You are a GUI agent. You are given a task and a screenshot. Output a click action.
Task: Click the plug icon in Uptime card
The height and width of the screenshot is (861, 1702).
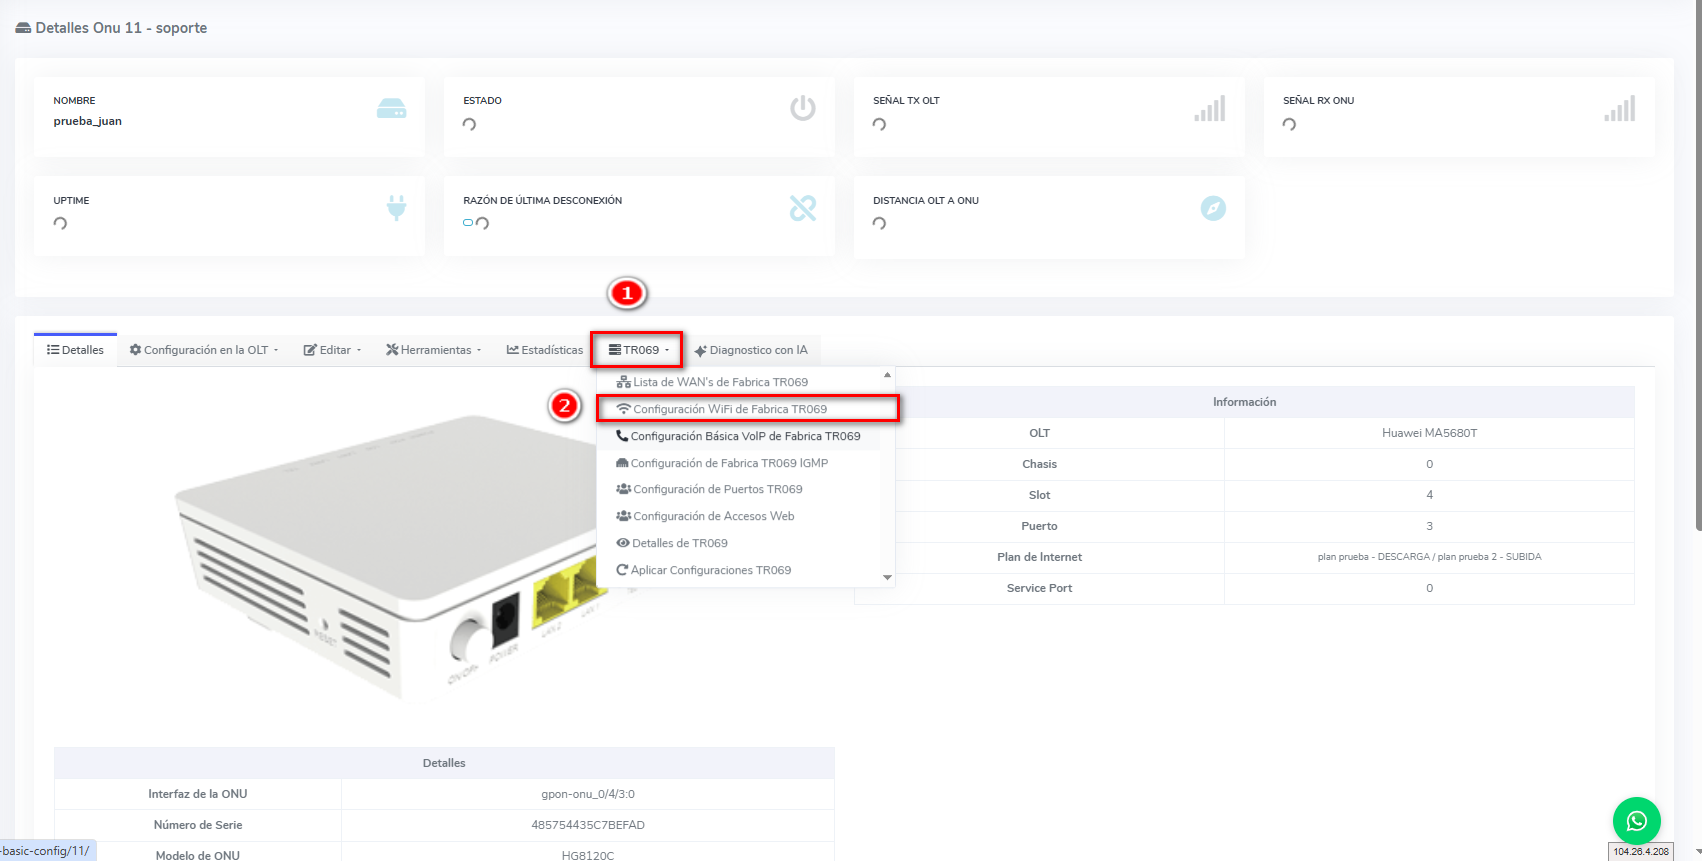[397, 208]
